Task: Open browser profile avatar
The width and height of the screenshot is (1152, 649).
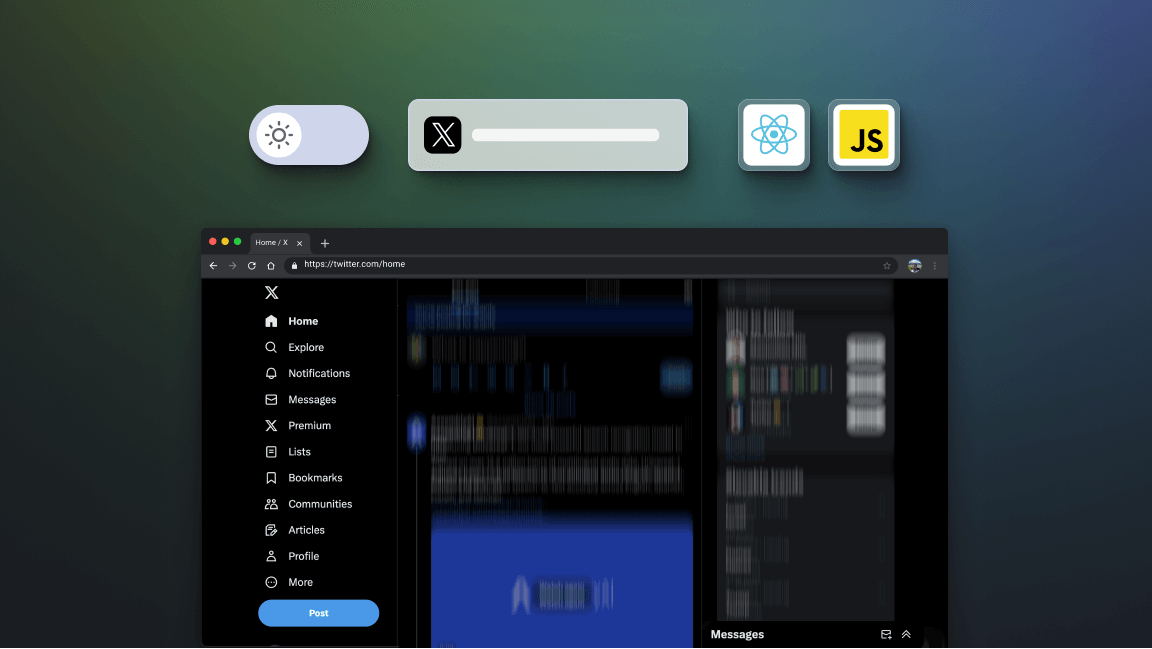Action: click(x=915, y=266)
